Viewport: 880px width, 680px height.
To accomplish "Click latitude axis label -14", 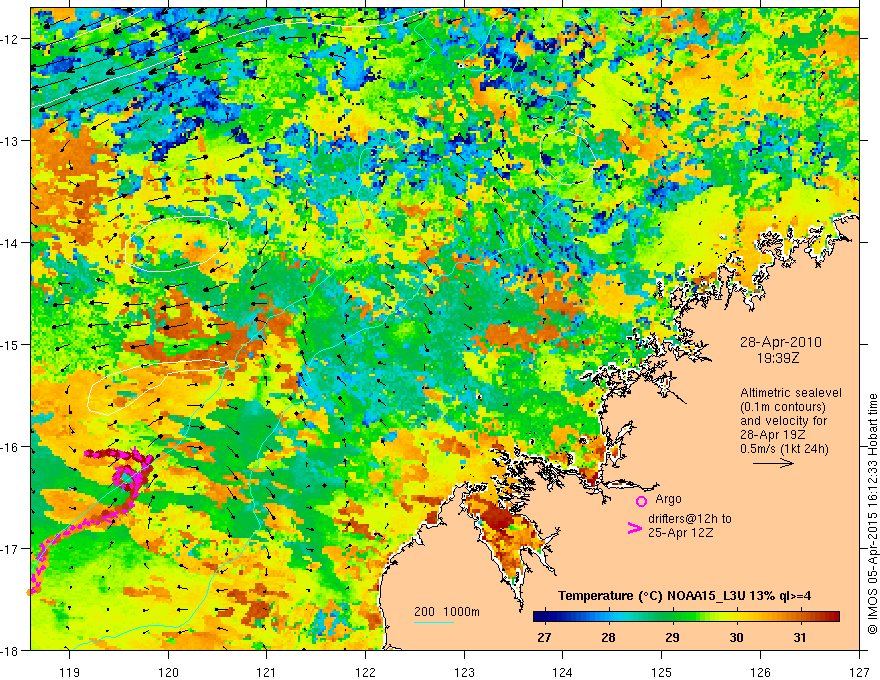I will pyautogui.click(x=11, y=243).
